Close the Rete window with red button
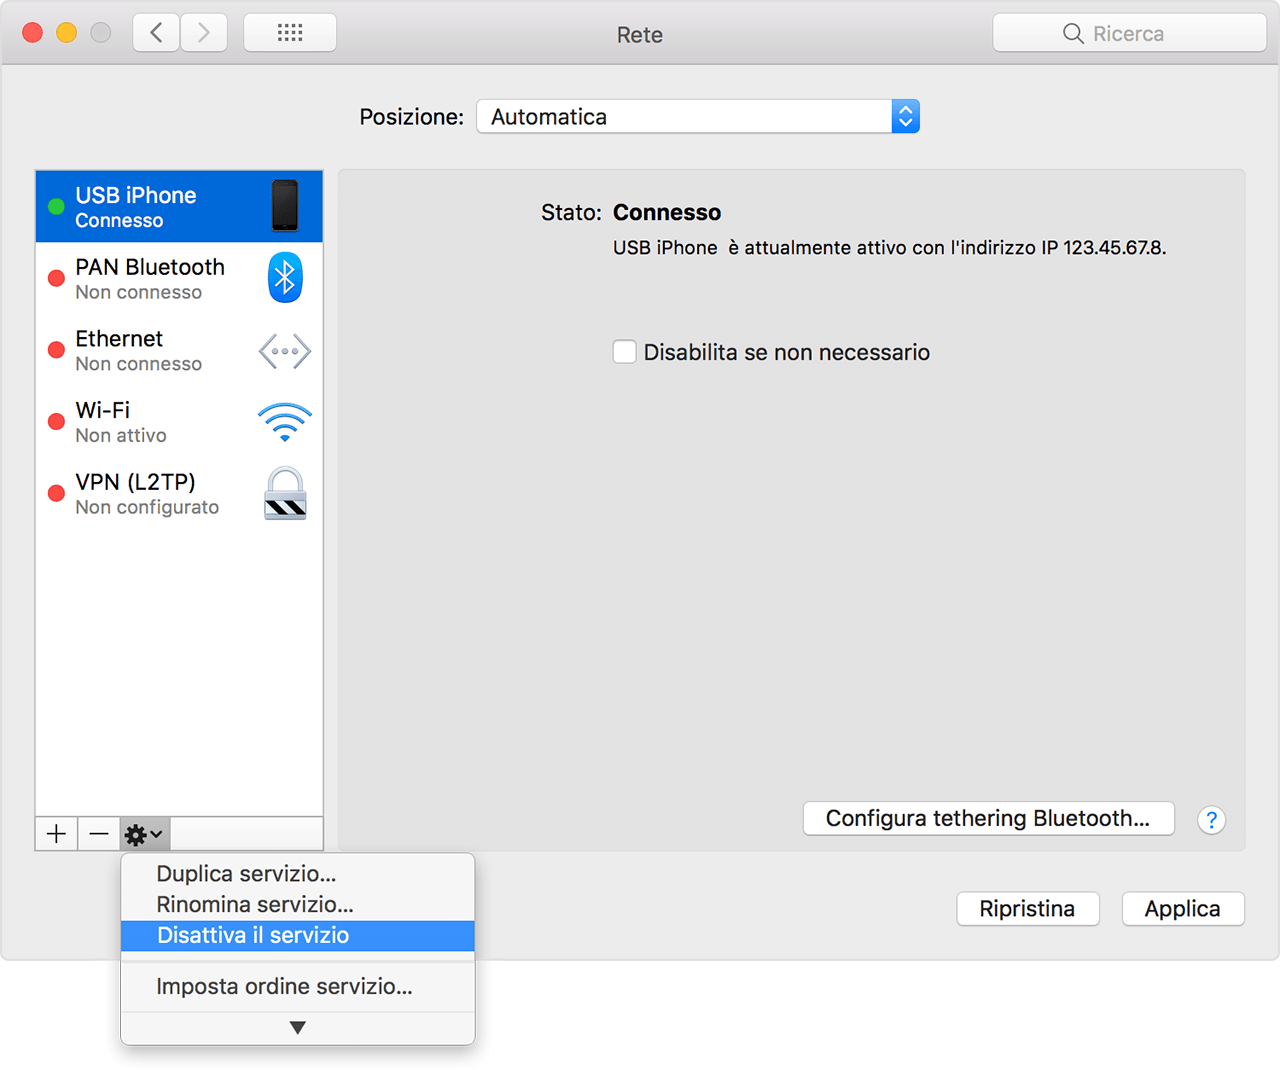The image size is (1280, 1070). click(x=32, y=33)
